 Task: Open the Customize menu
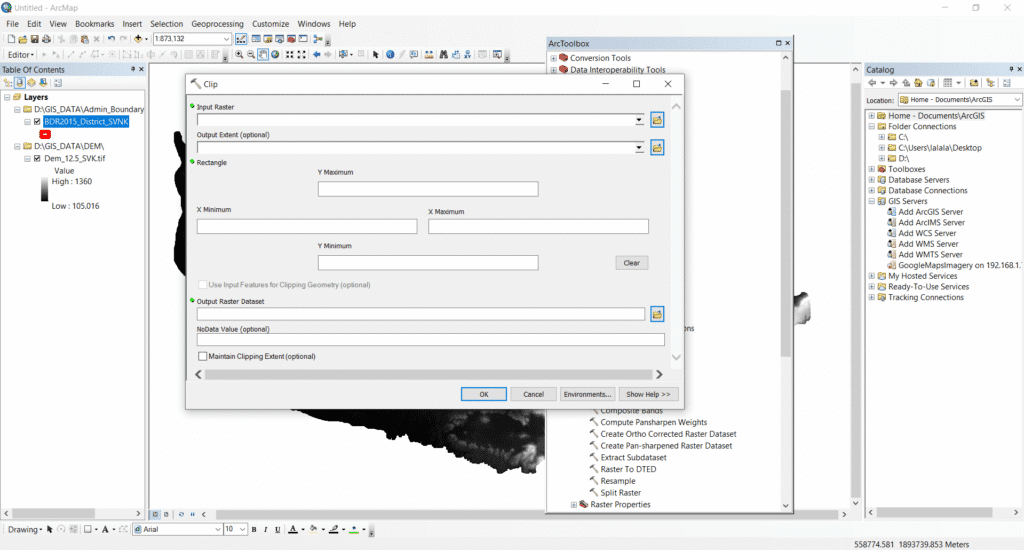[270, 24]
